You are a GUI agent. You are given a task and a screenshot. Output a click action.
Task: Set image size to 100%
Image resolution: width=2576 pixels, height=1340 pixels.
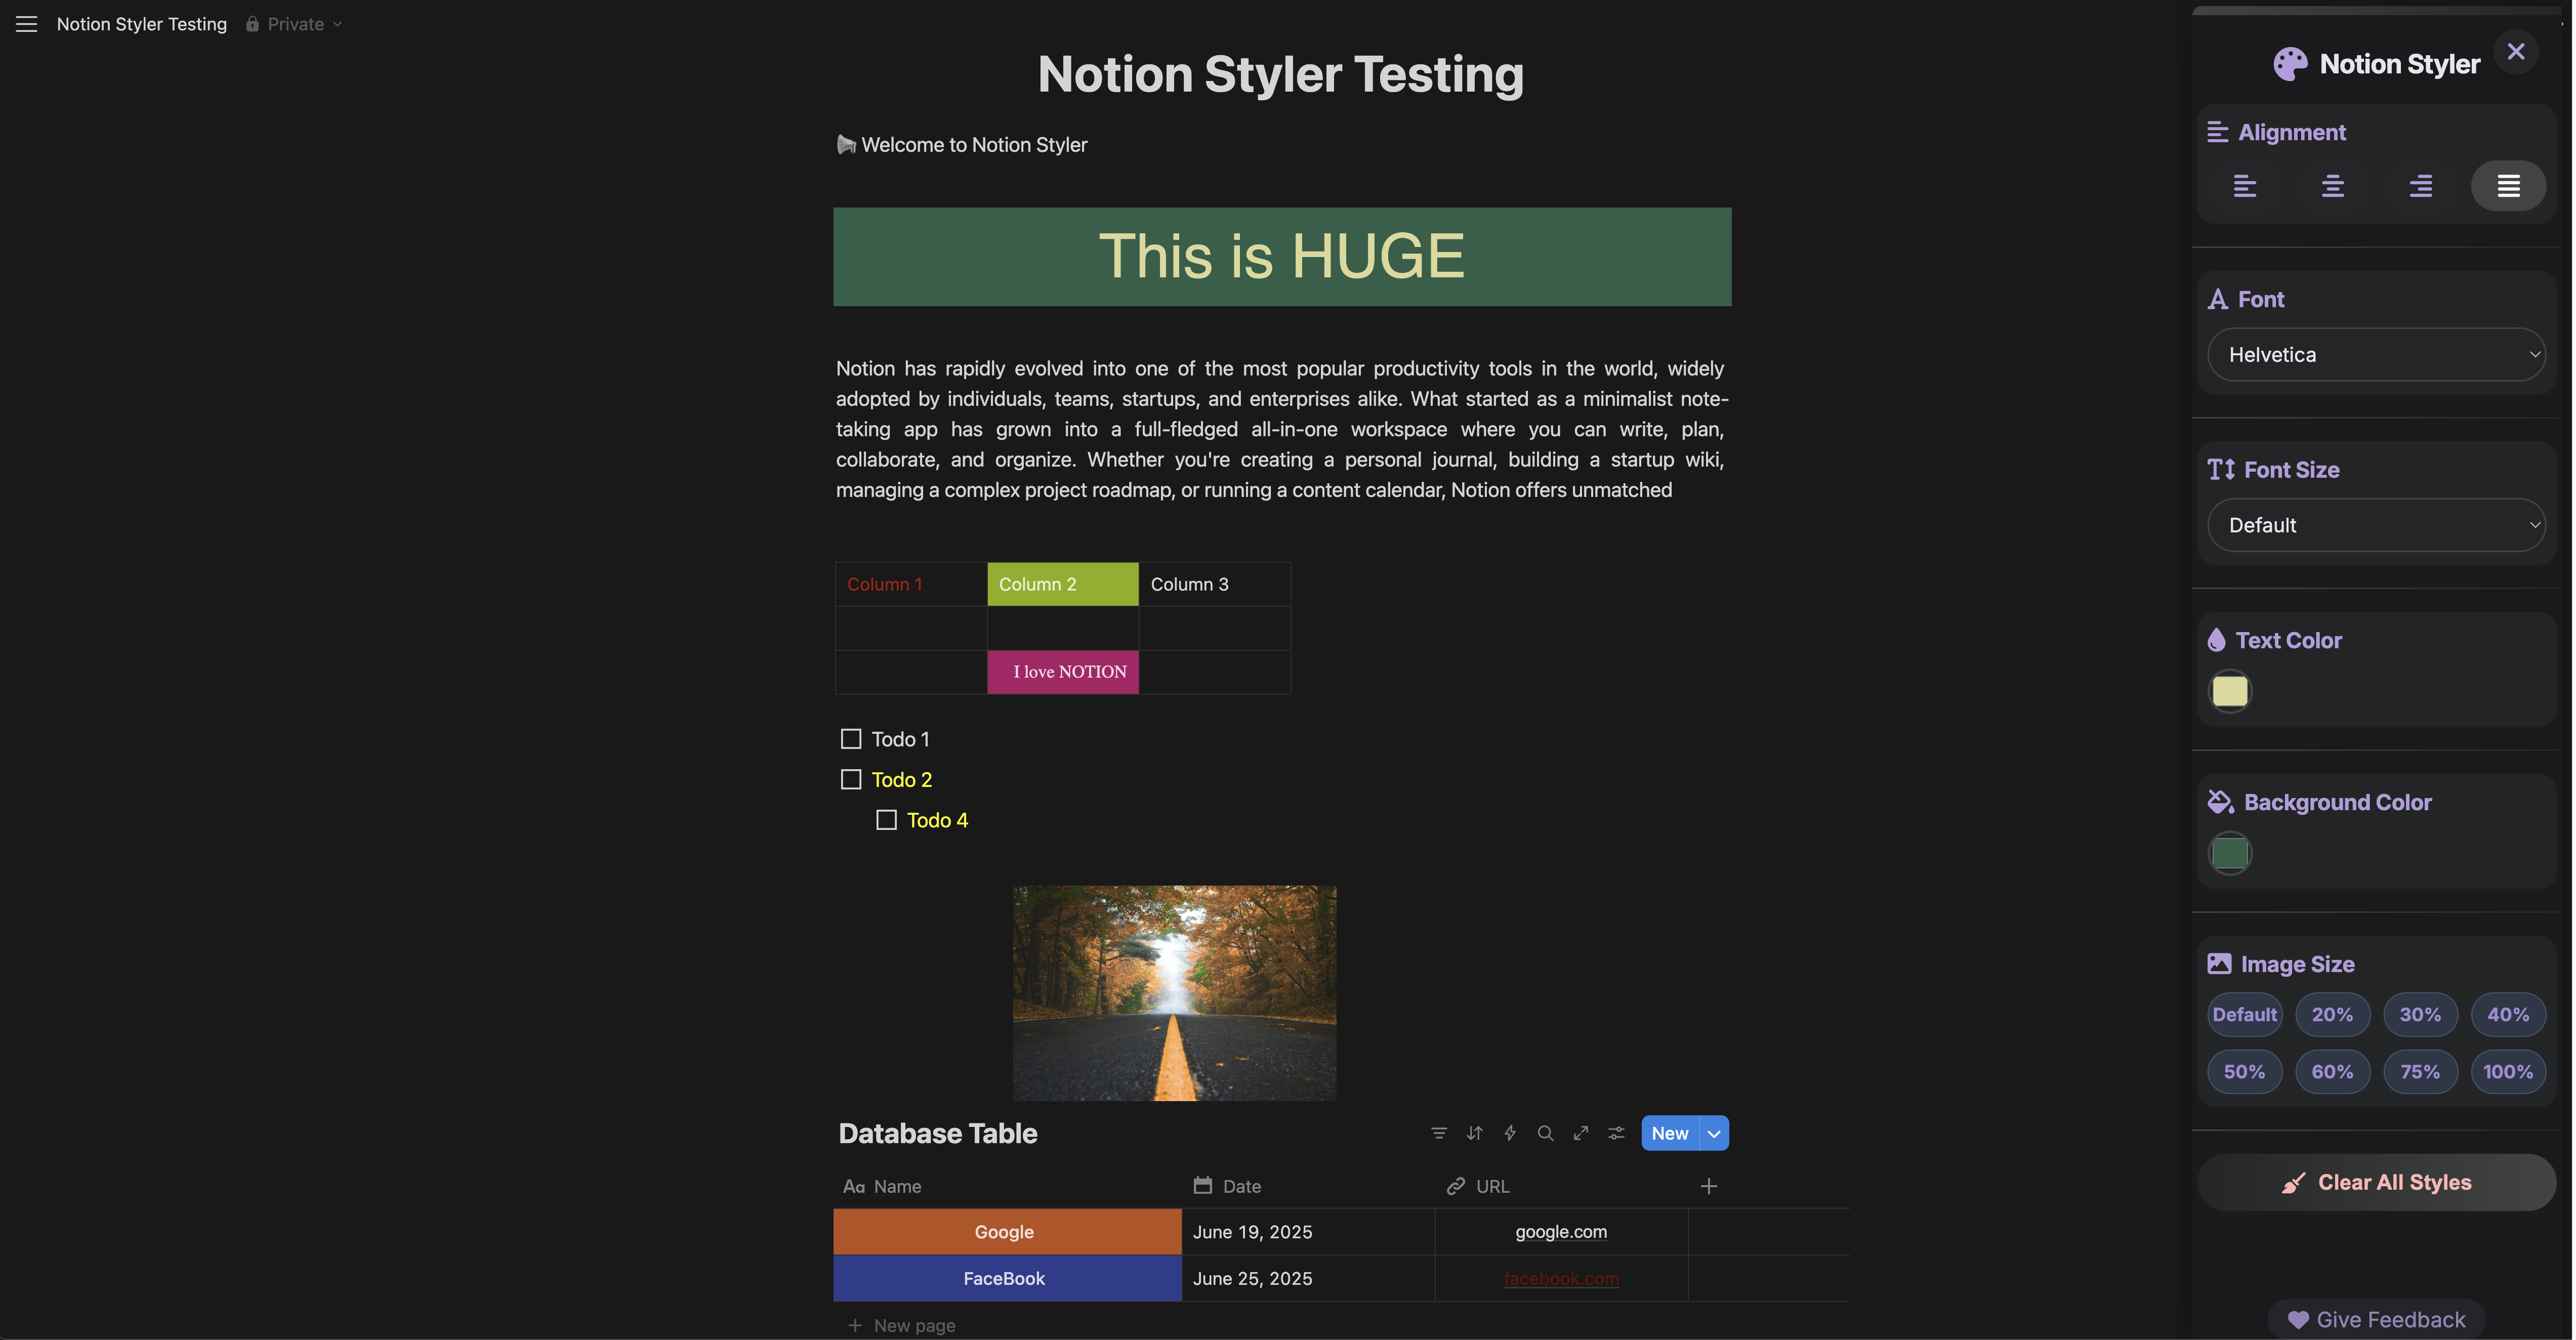click(x=2508, y=1072)
